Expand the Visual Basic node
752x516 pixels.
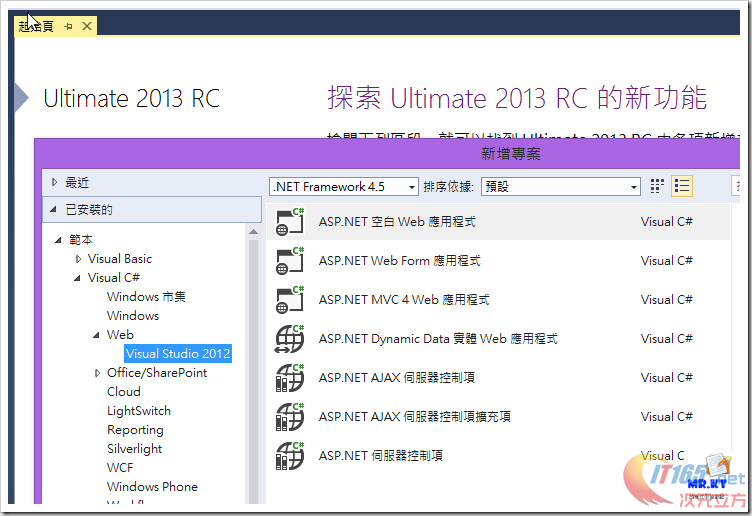(x=78, y=259)
